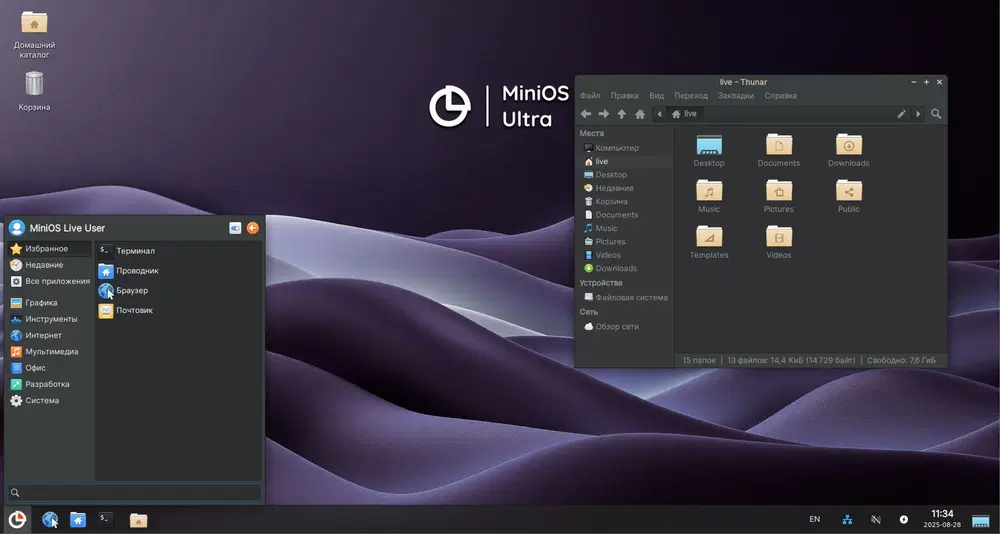Select the Documents folder icon in file view
This screenshot has width=1000, height=534.
[779, 145]
